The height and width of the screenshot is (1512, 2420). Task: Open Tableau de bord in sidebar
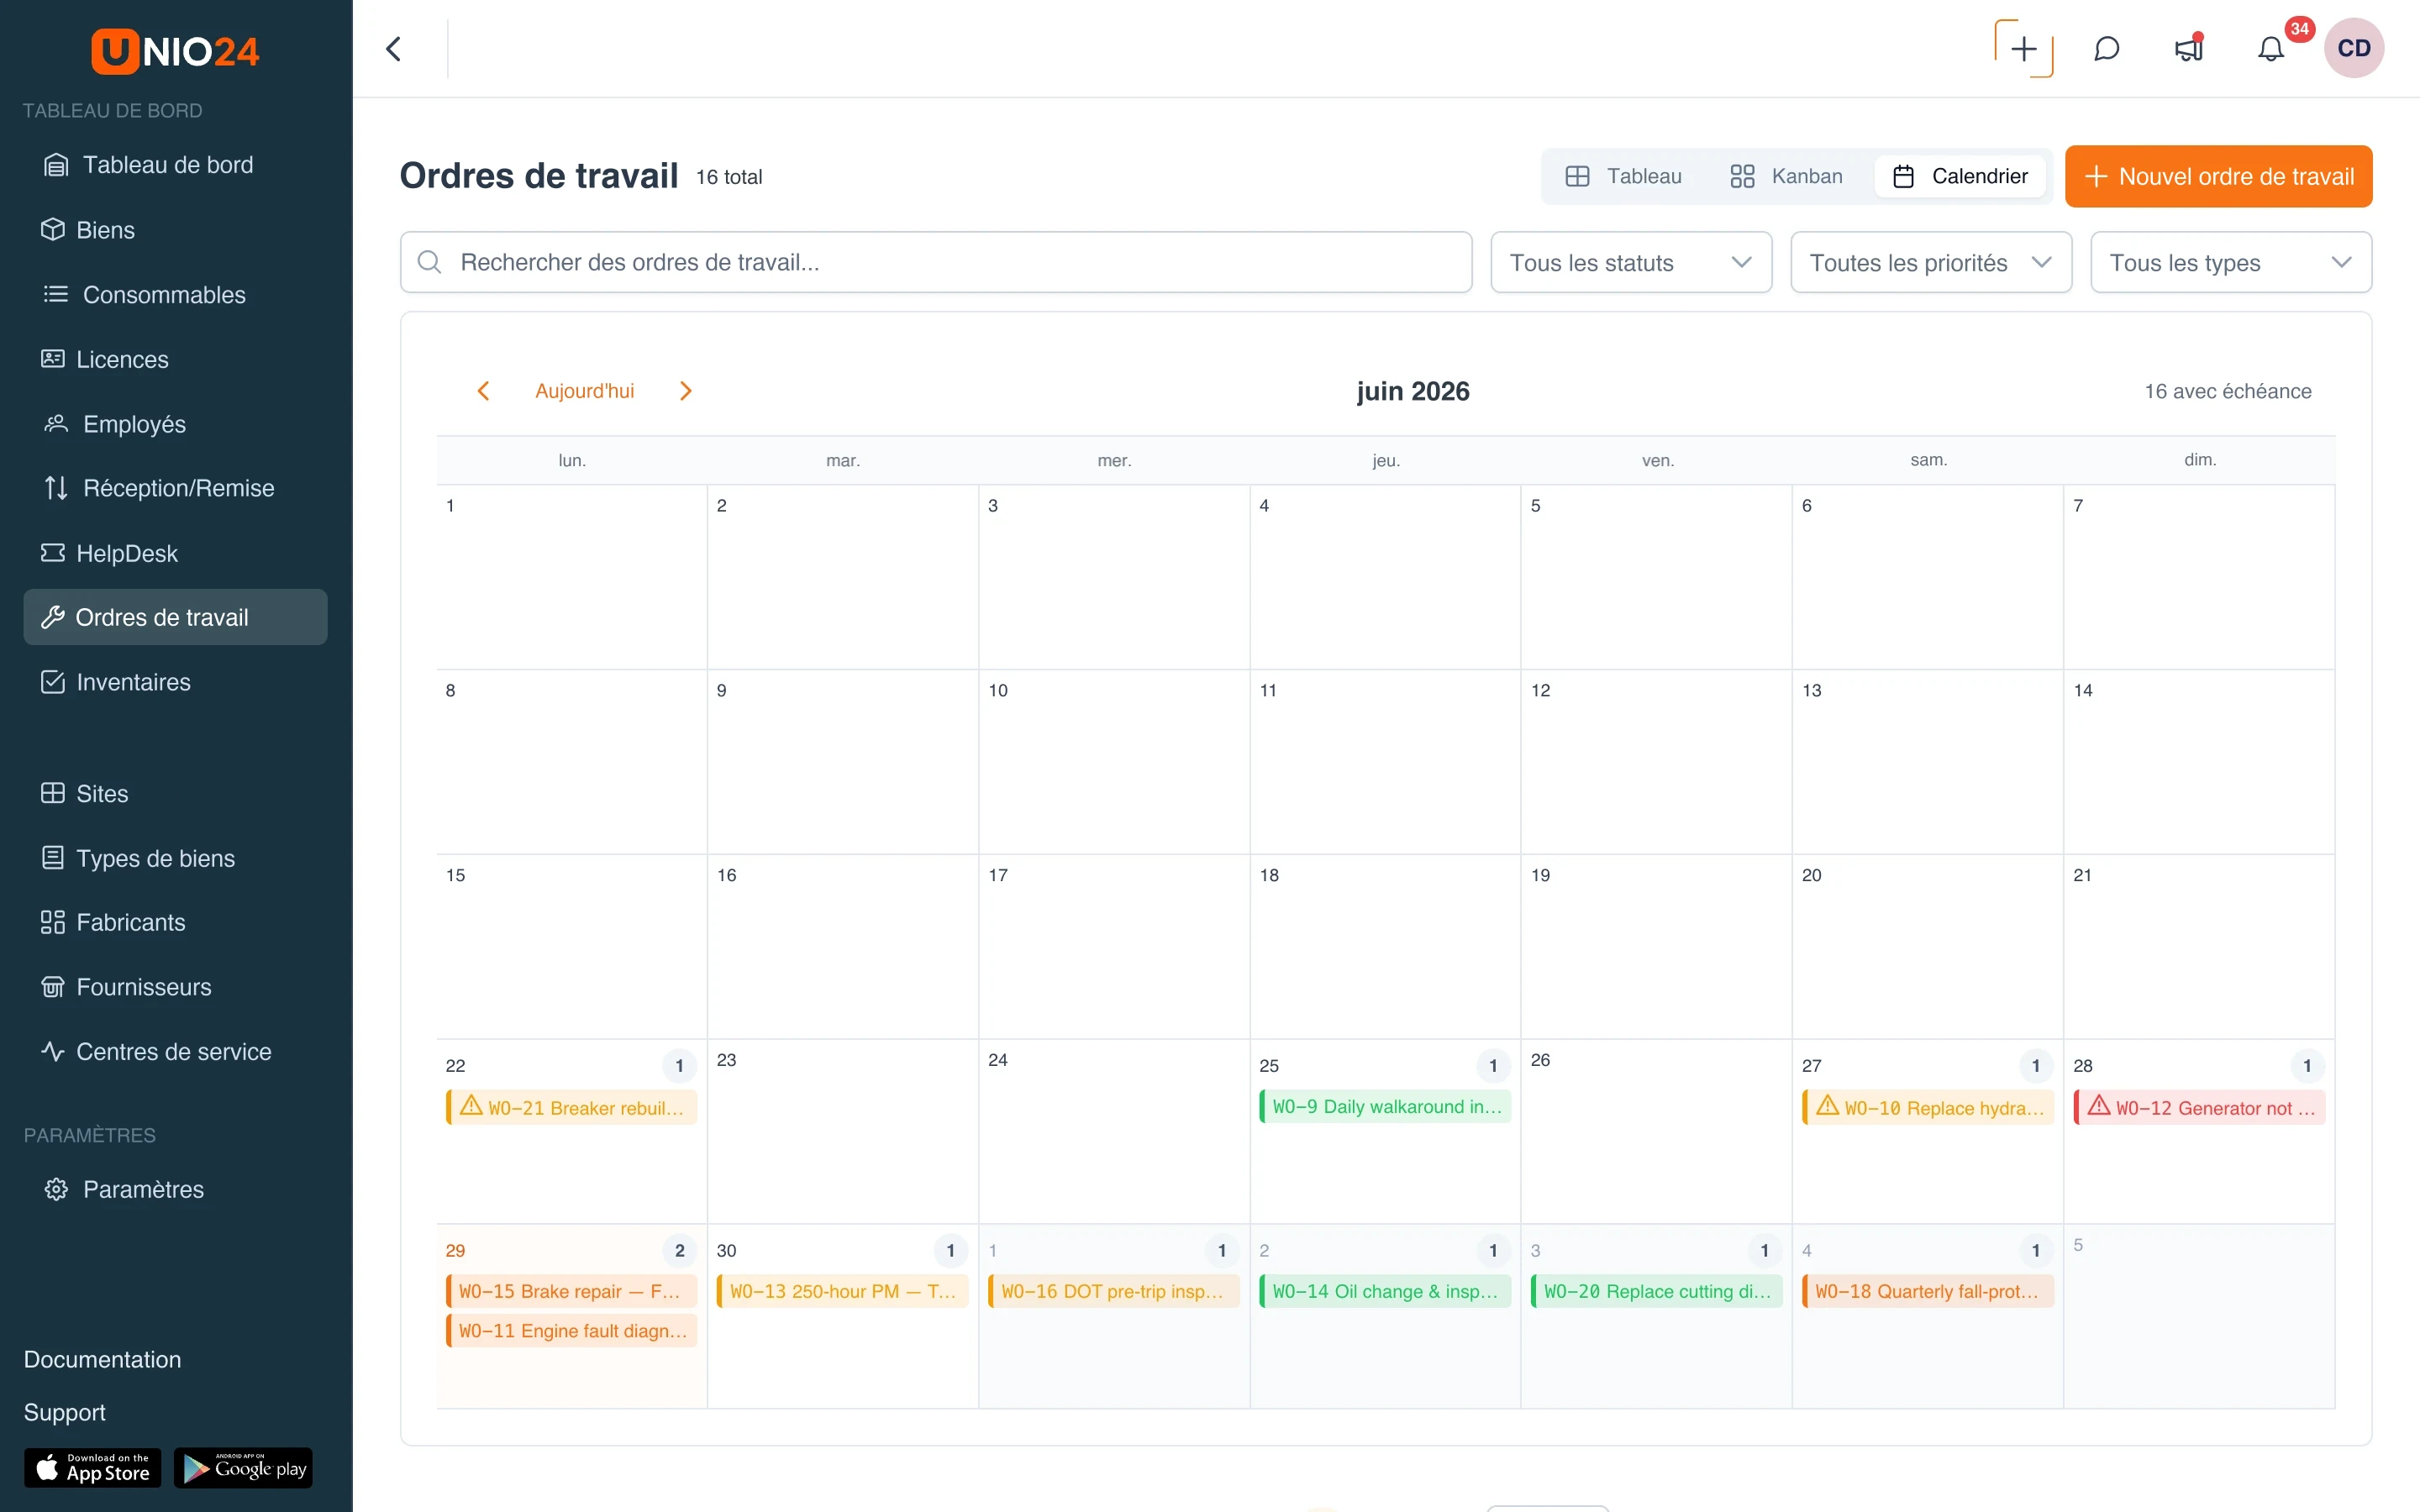click(175, 165)
